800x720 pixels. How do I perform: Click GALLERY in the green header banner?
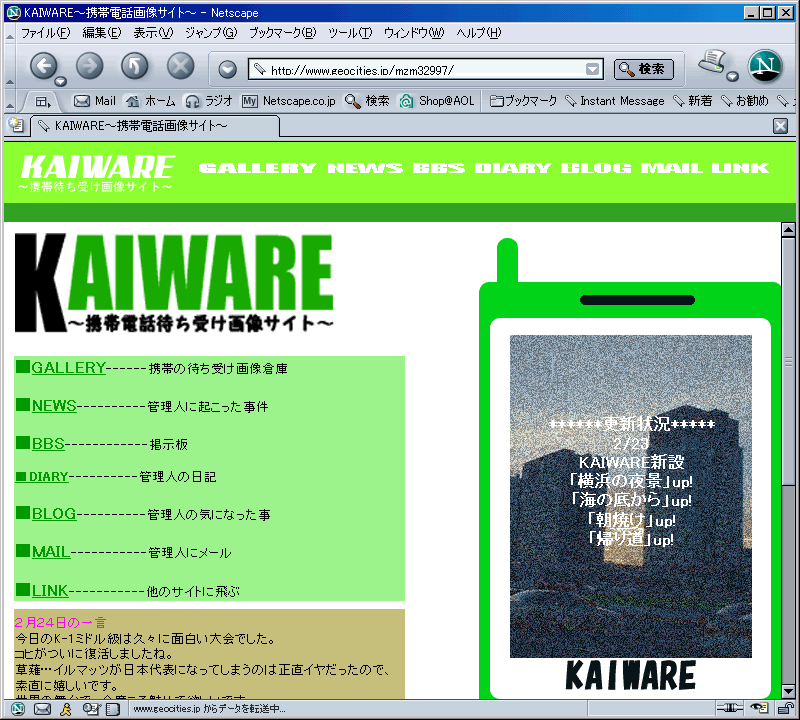click(x=258, y=168)
